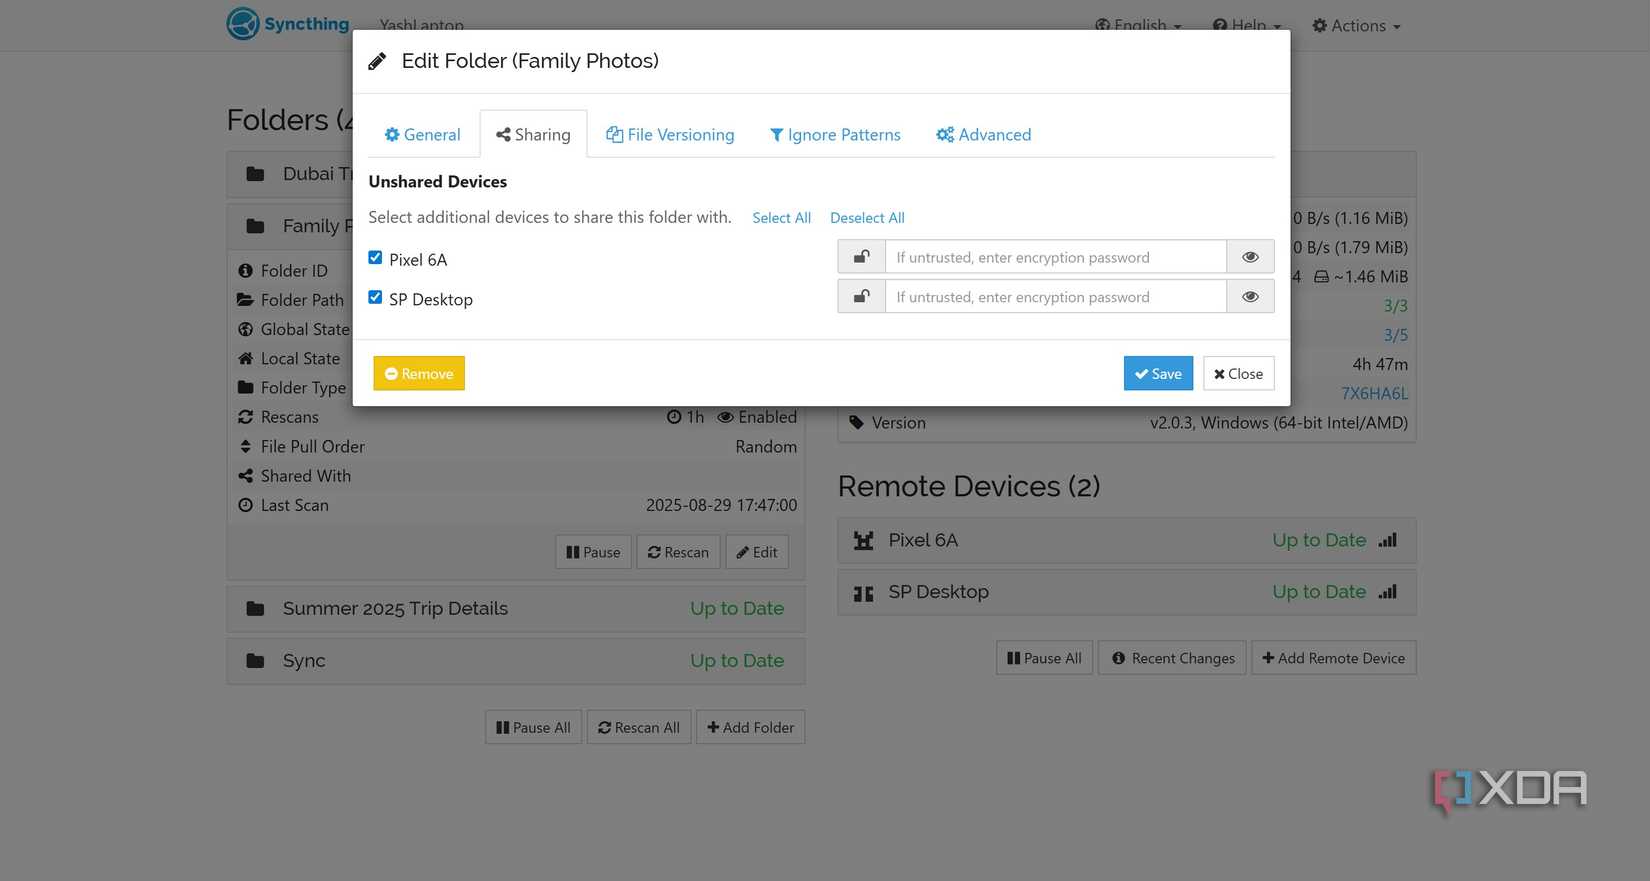Click the padlock icon beside SP Desktop
This screenshot has height=881, width=1650.
(x=861, y=297)
